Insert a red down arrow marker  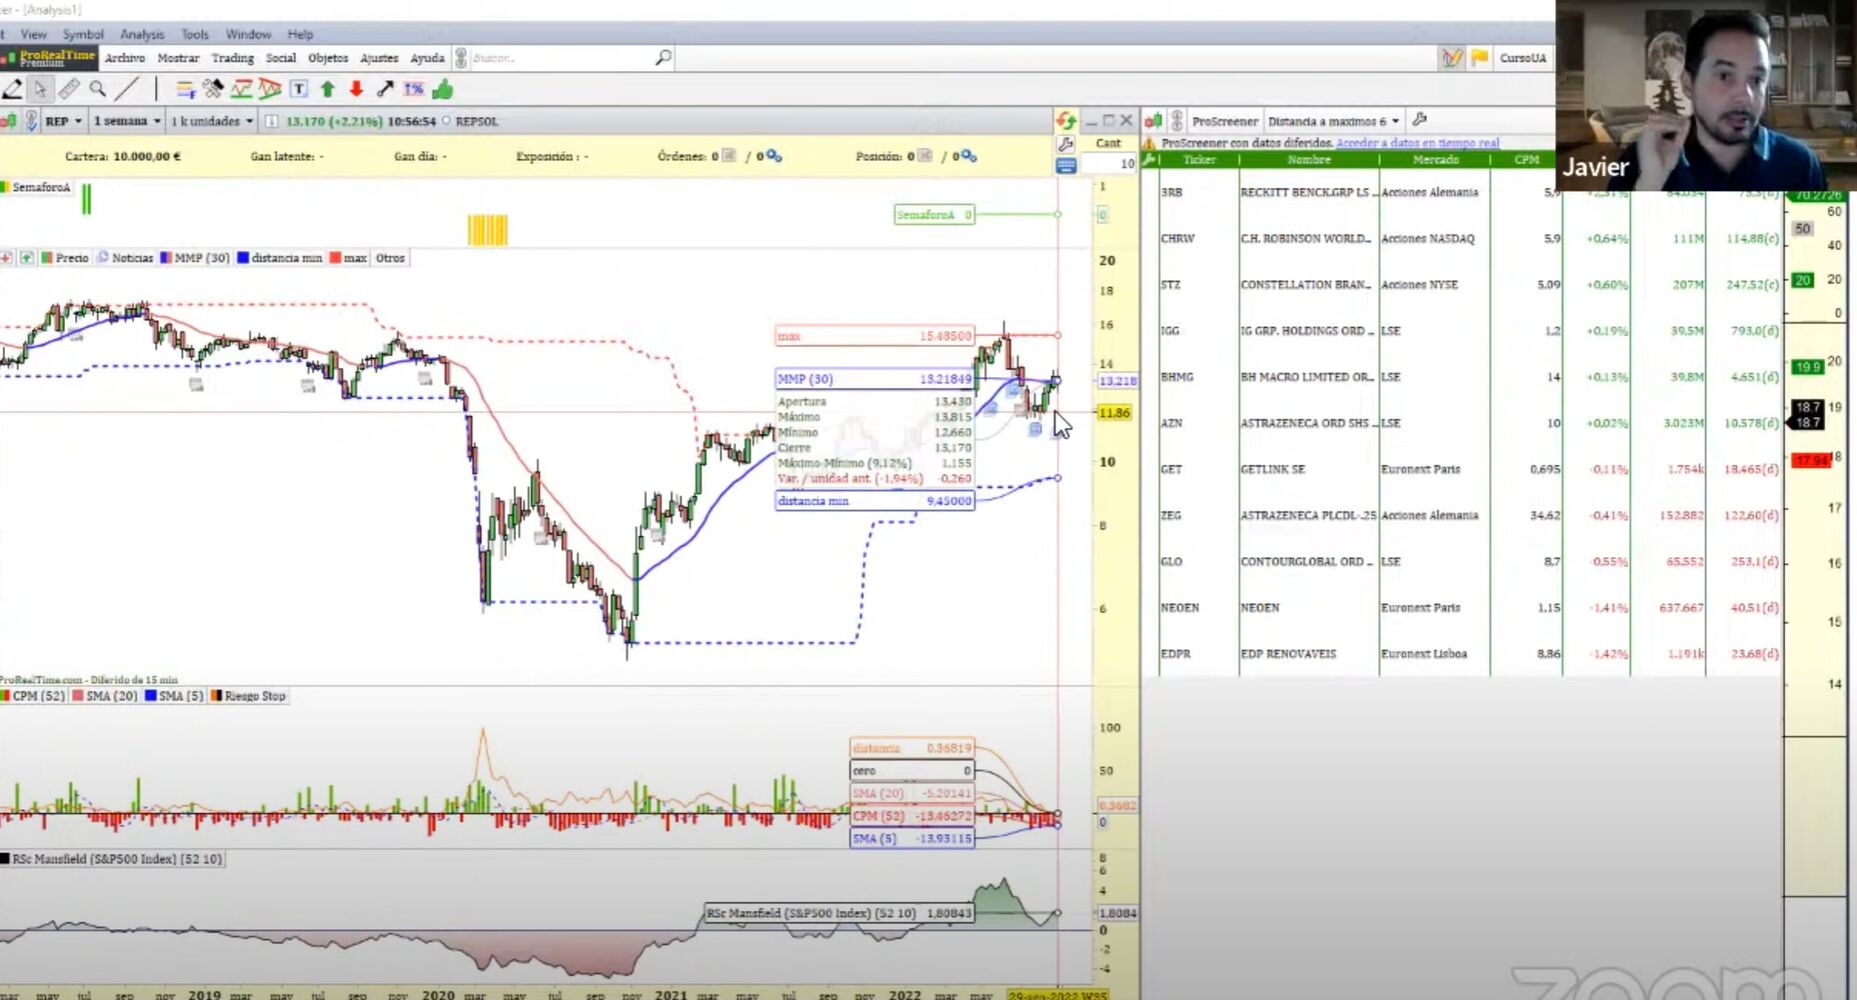(356, 90)
